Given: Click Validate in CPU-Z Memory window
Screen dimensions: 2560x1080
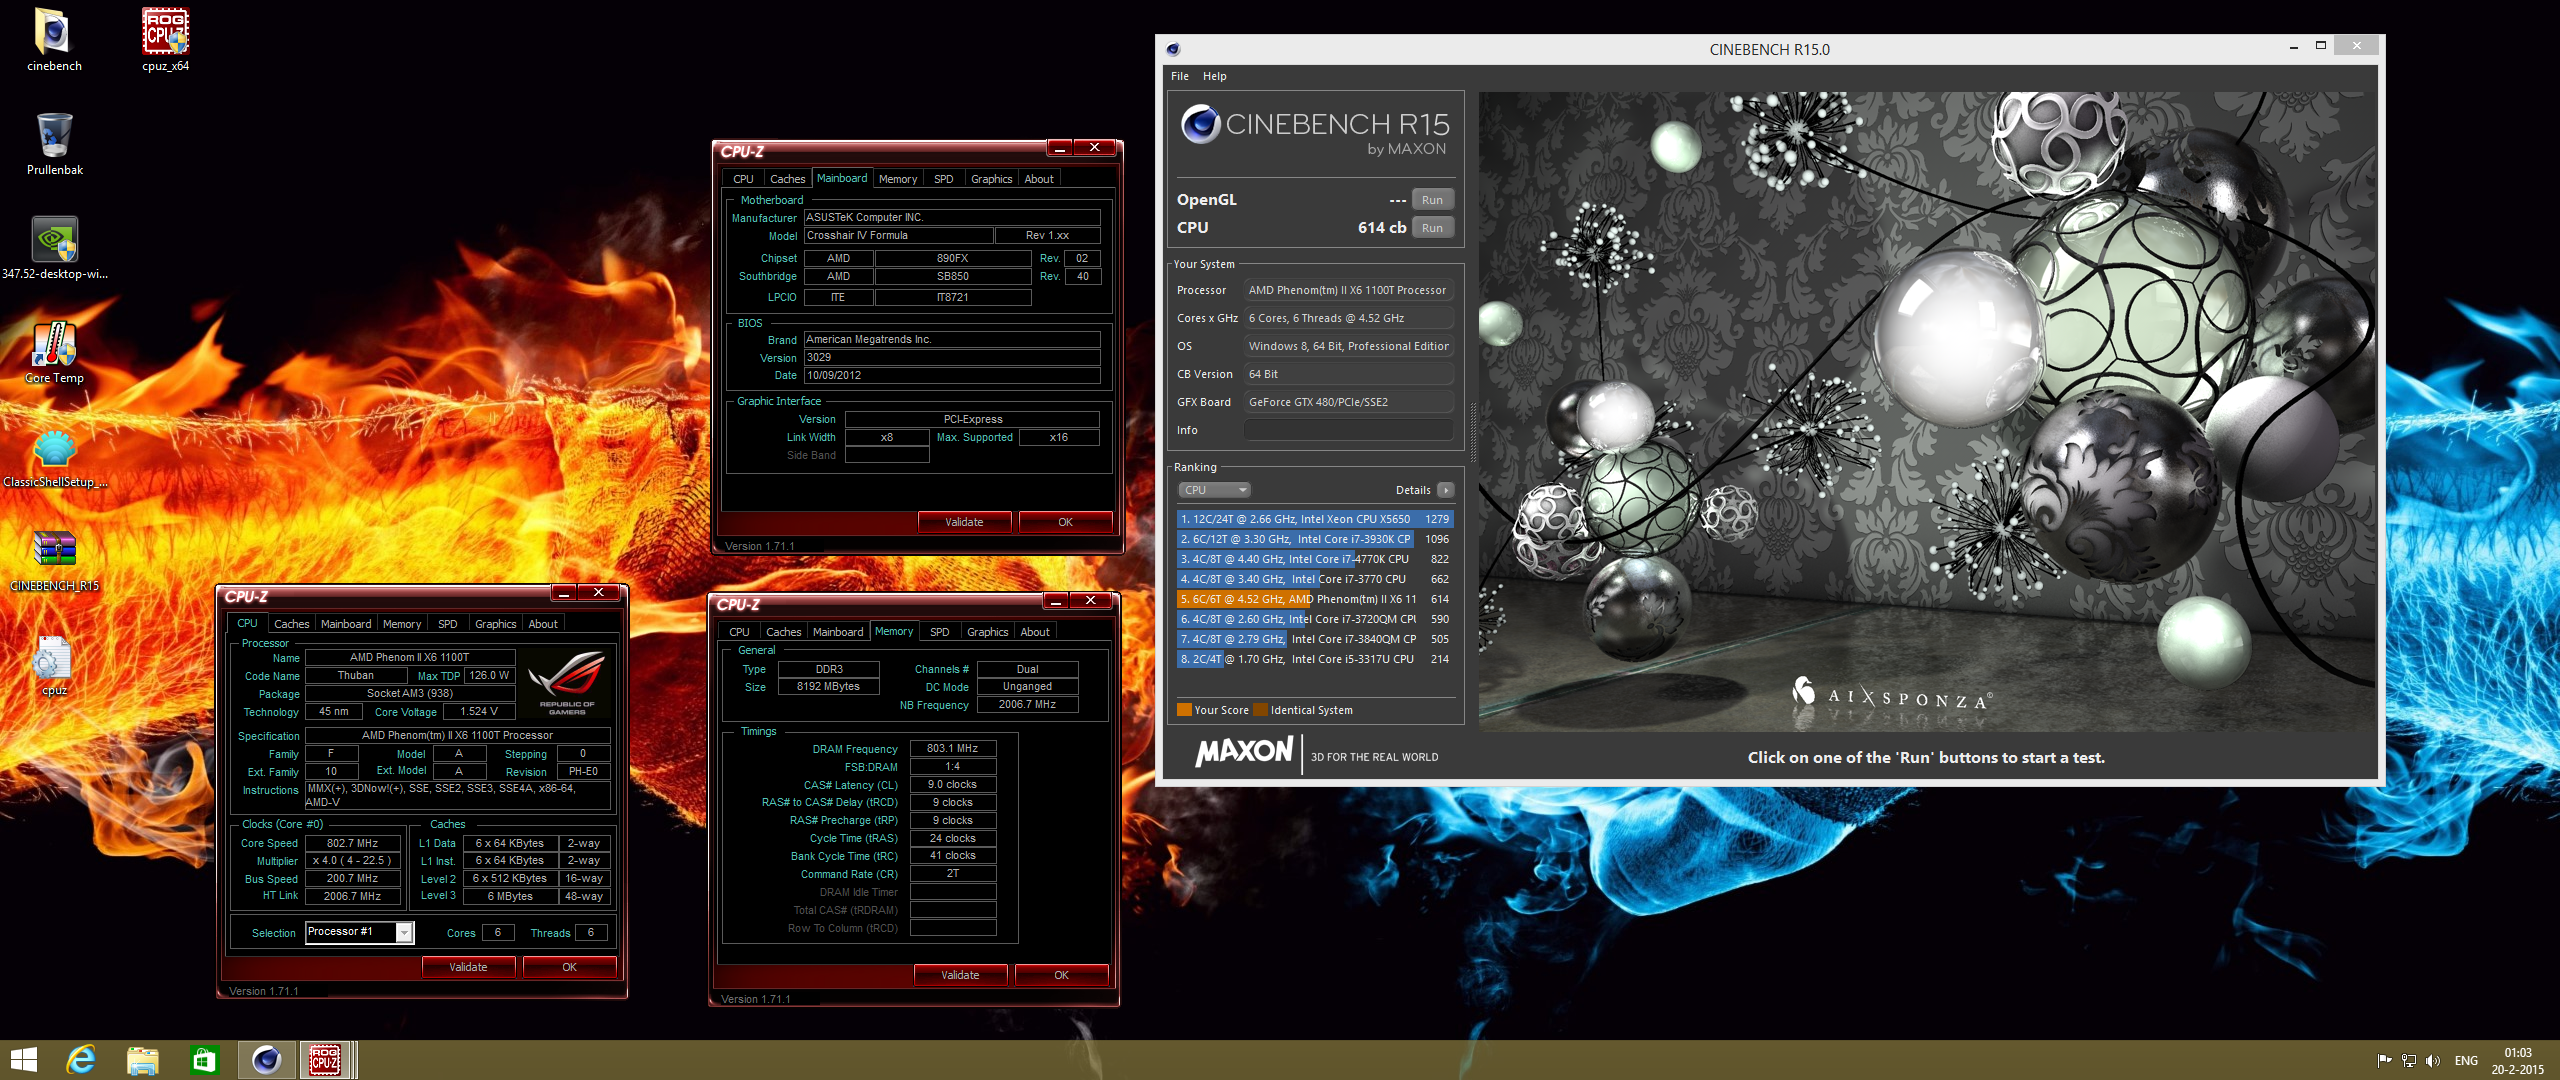Looking at the screenshot, I should coord(960,975).
